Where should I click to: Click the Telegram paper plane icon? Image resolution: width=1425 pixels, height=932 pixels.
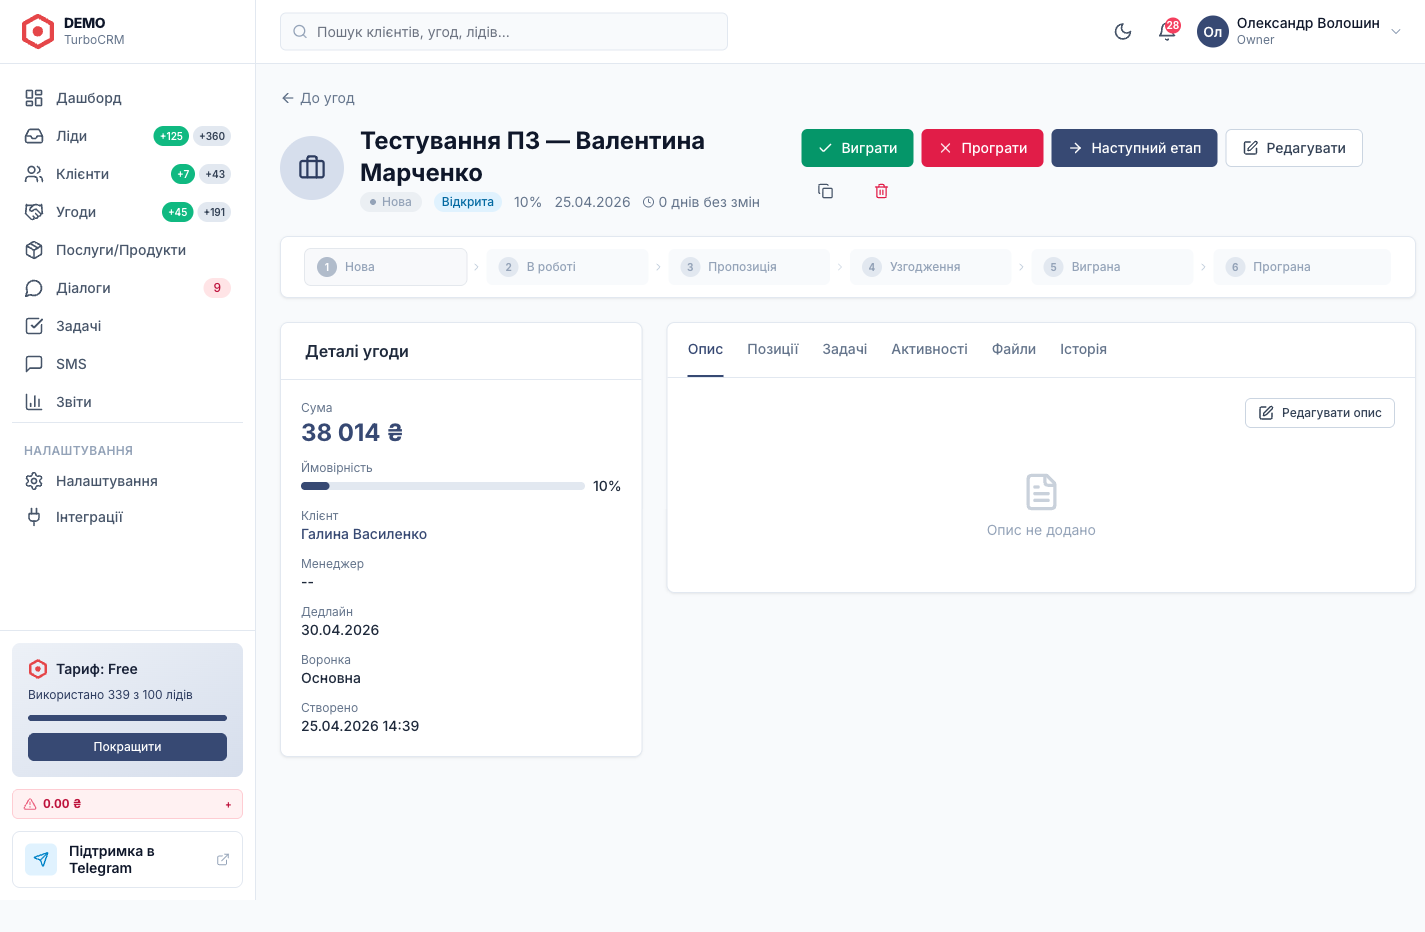coord(41,859)
